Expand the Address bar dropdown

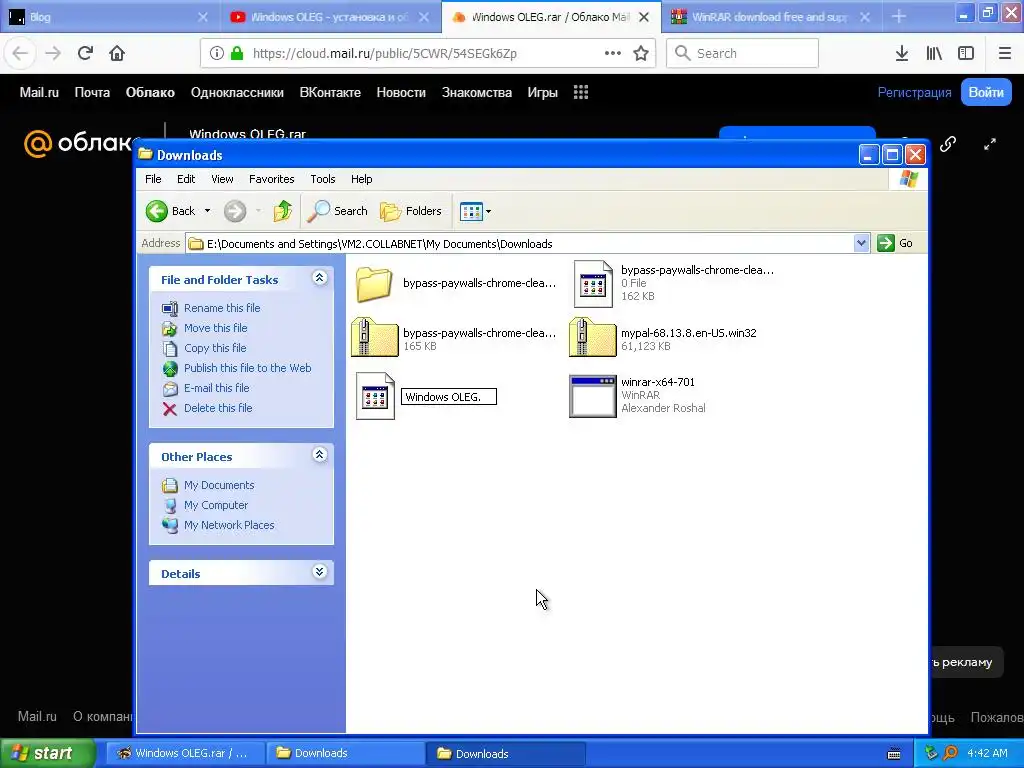[x=861, y=244]
